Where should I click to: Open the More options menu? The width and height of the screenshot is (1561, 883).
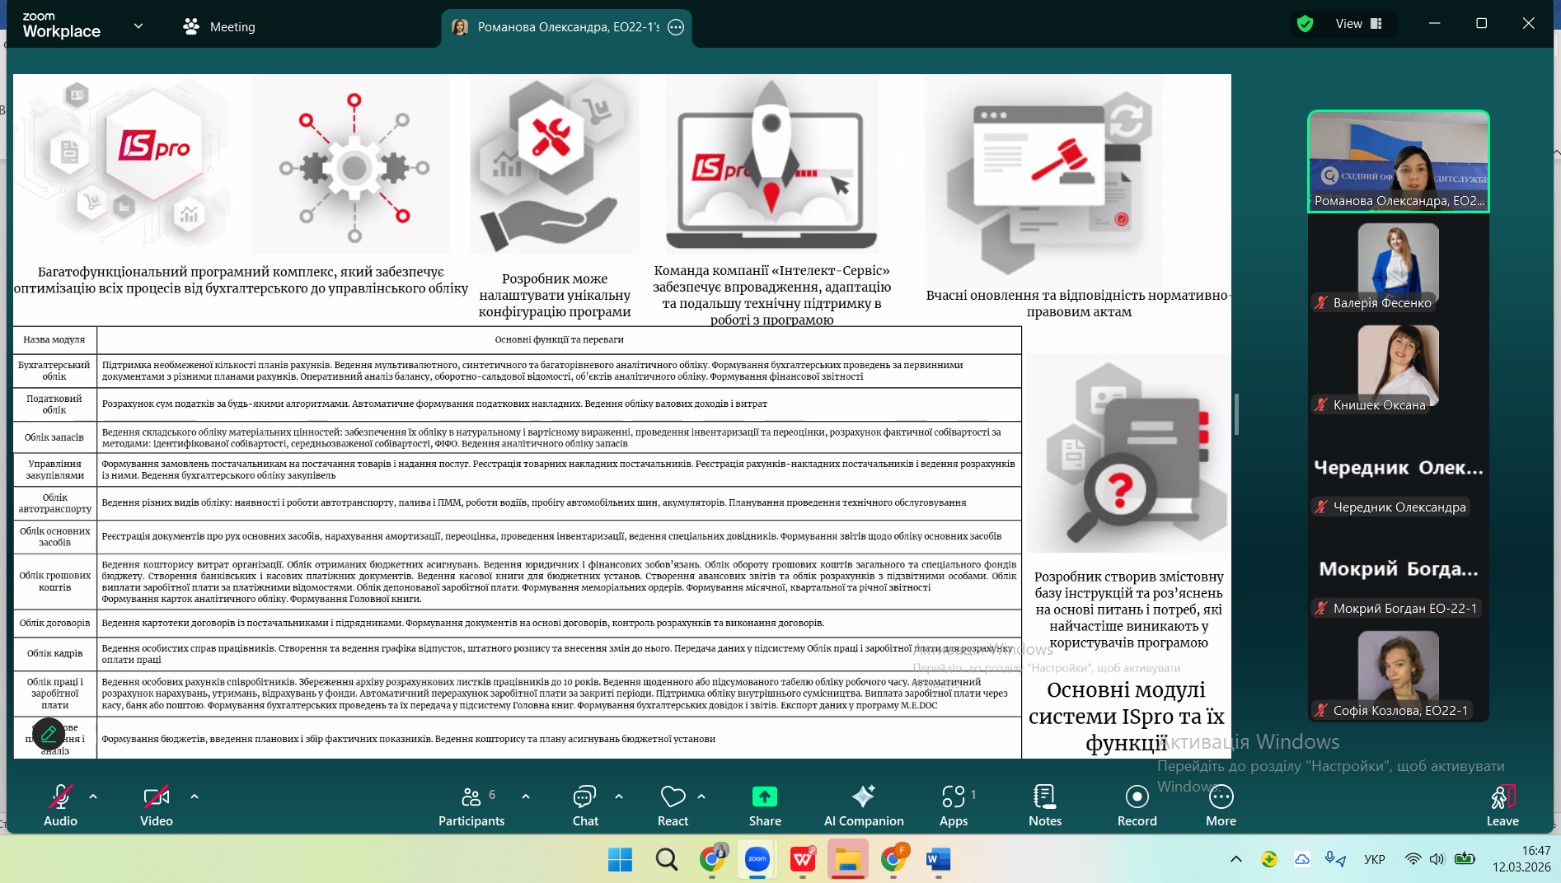[x=1221, y=805]
